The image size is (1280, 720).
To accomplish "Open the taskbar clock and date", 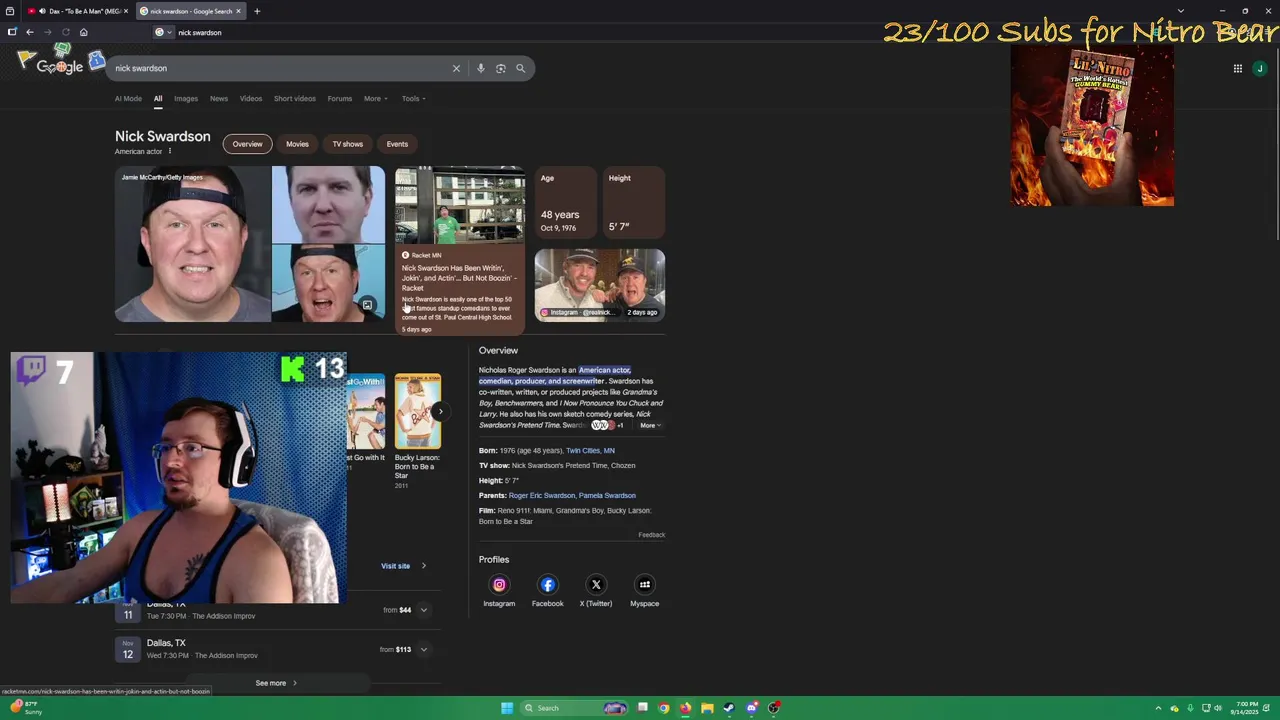I will click(1246, 708).
